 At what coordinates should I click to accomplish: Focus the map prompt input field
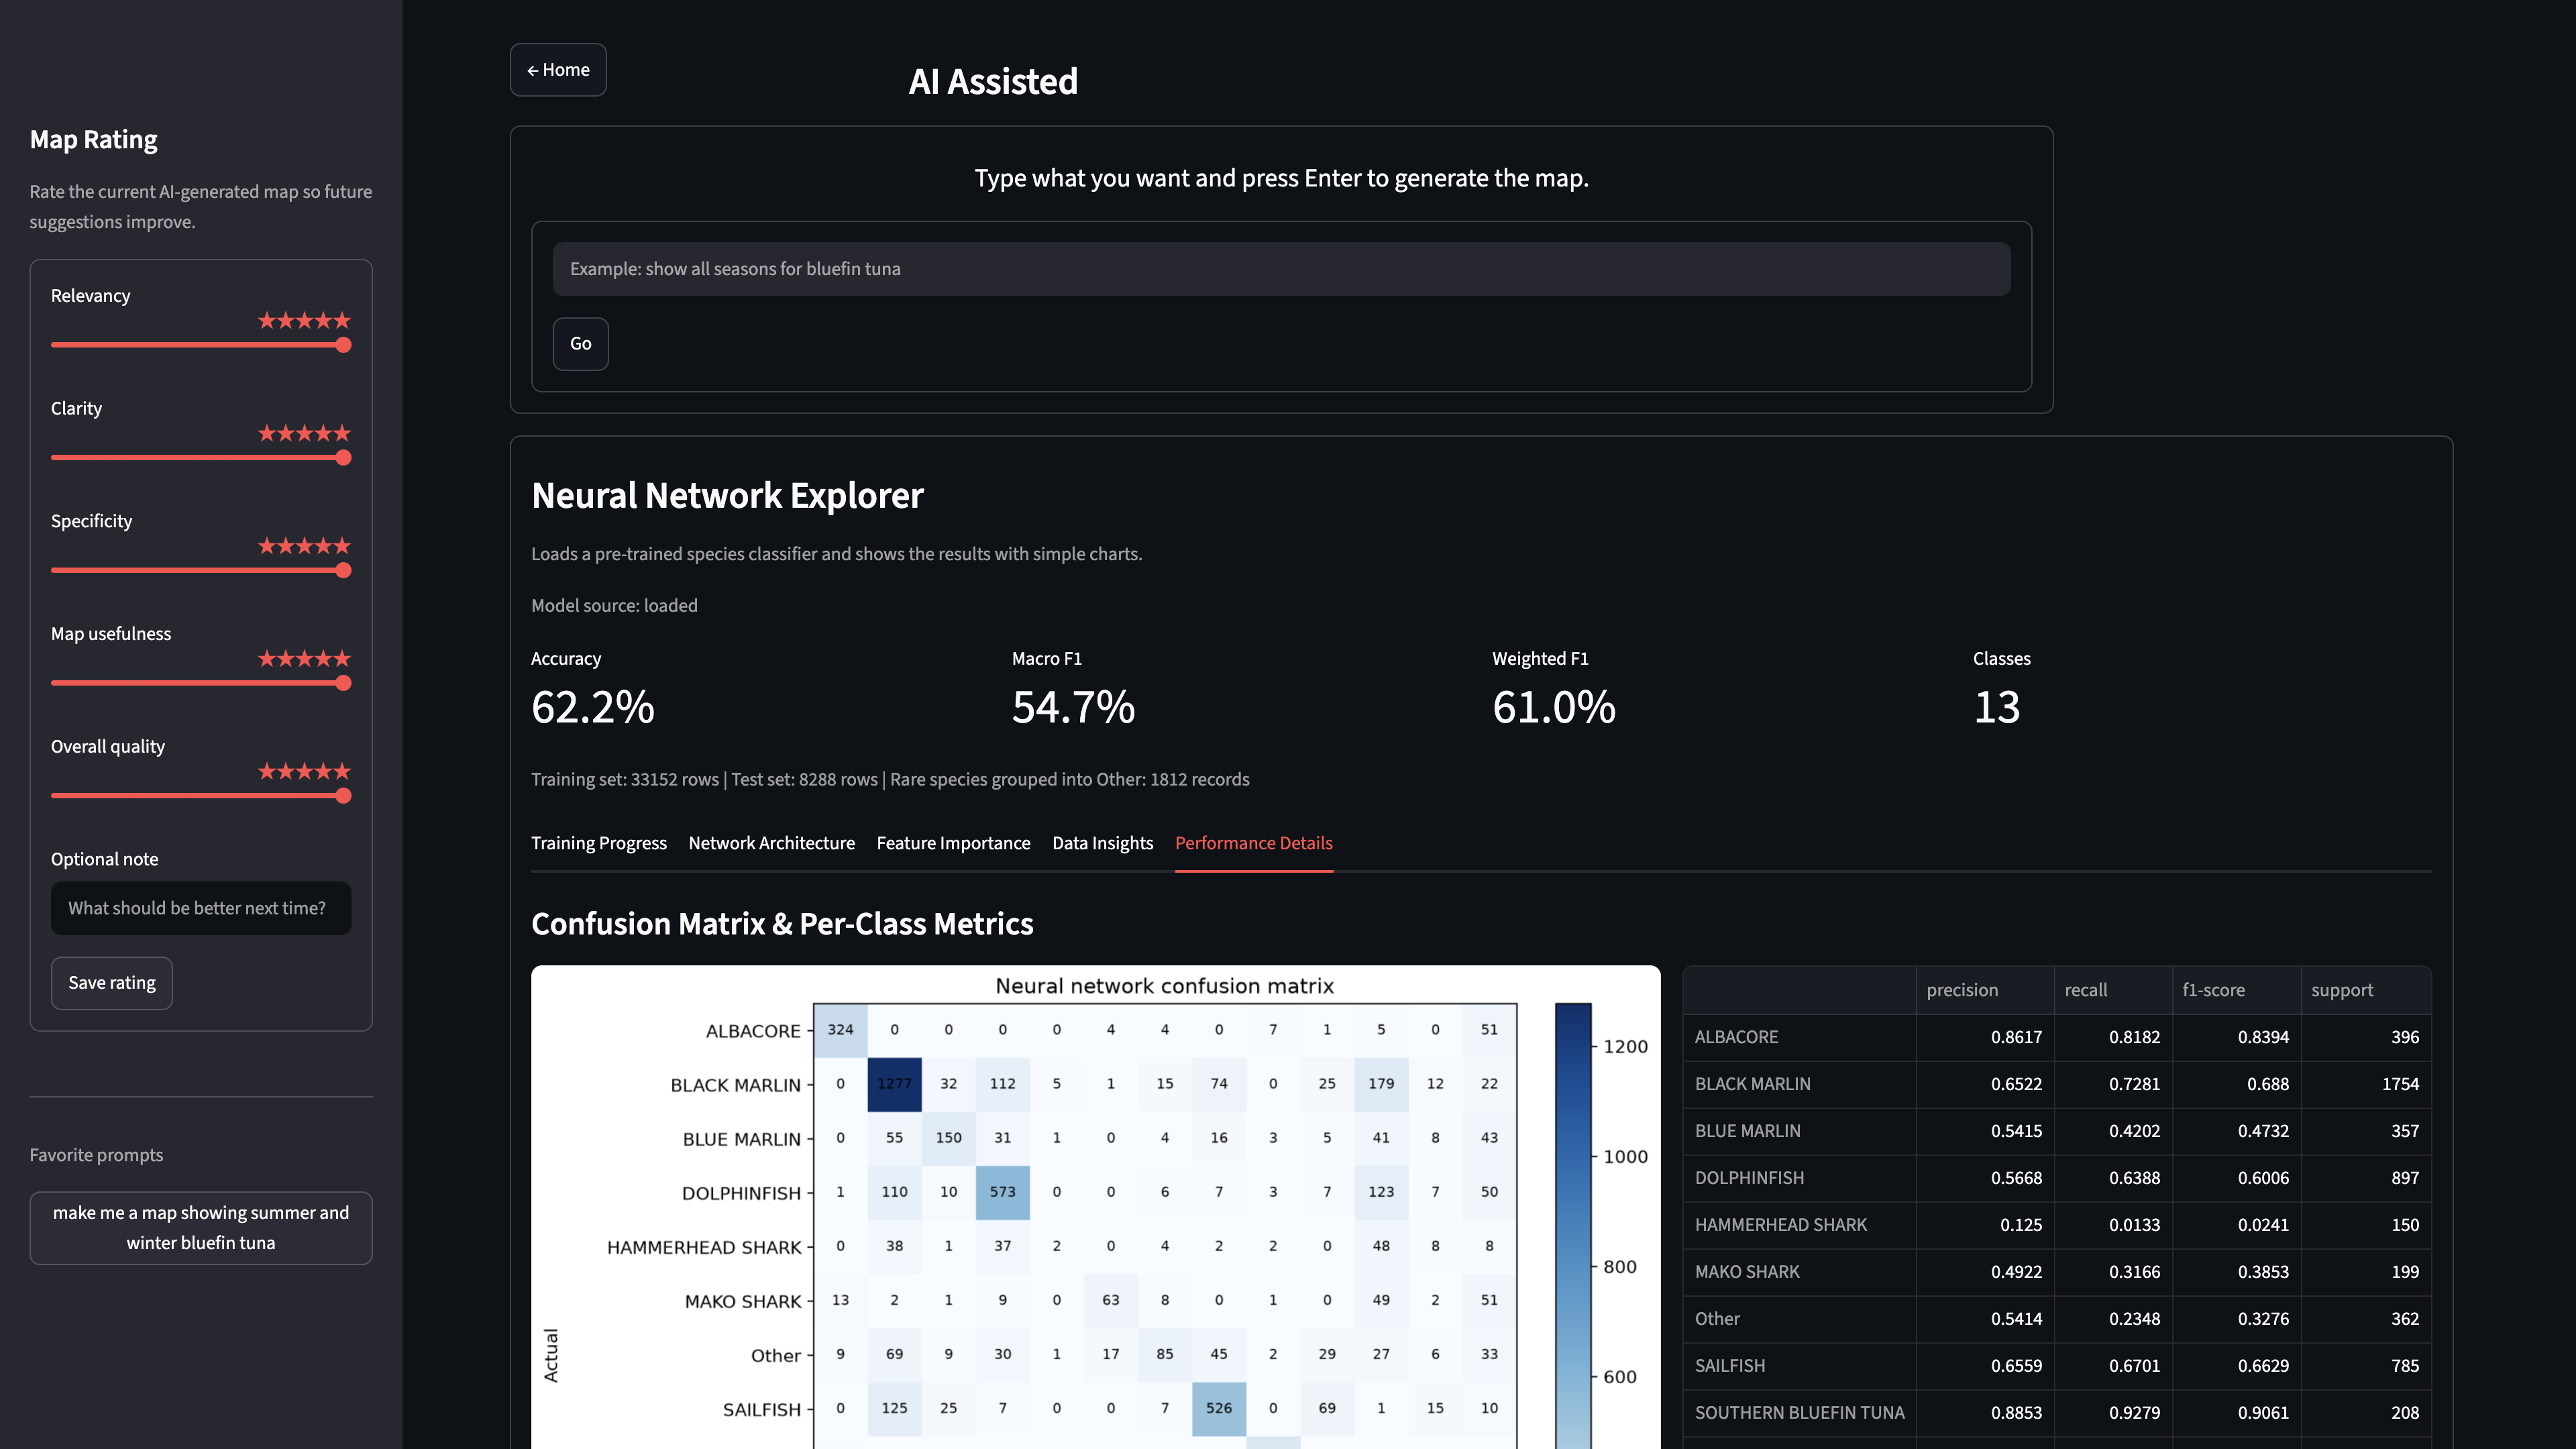[1281, 269]
